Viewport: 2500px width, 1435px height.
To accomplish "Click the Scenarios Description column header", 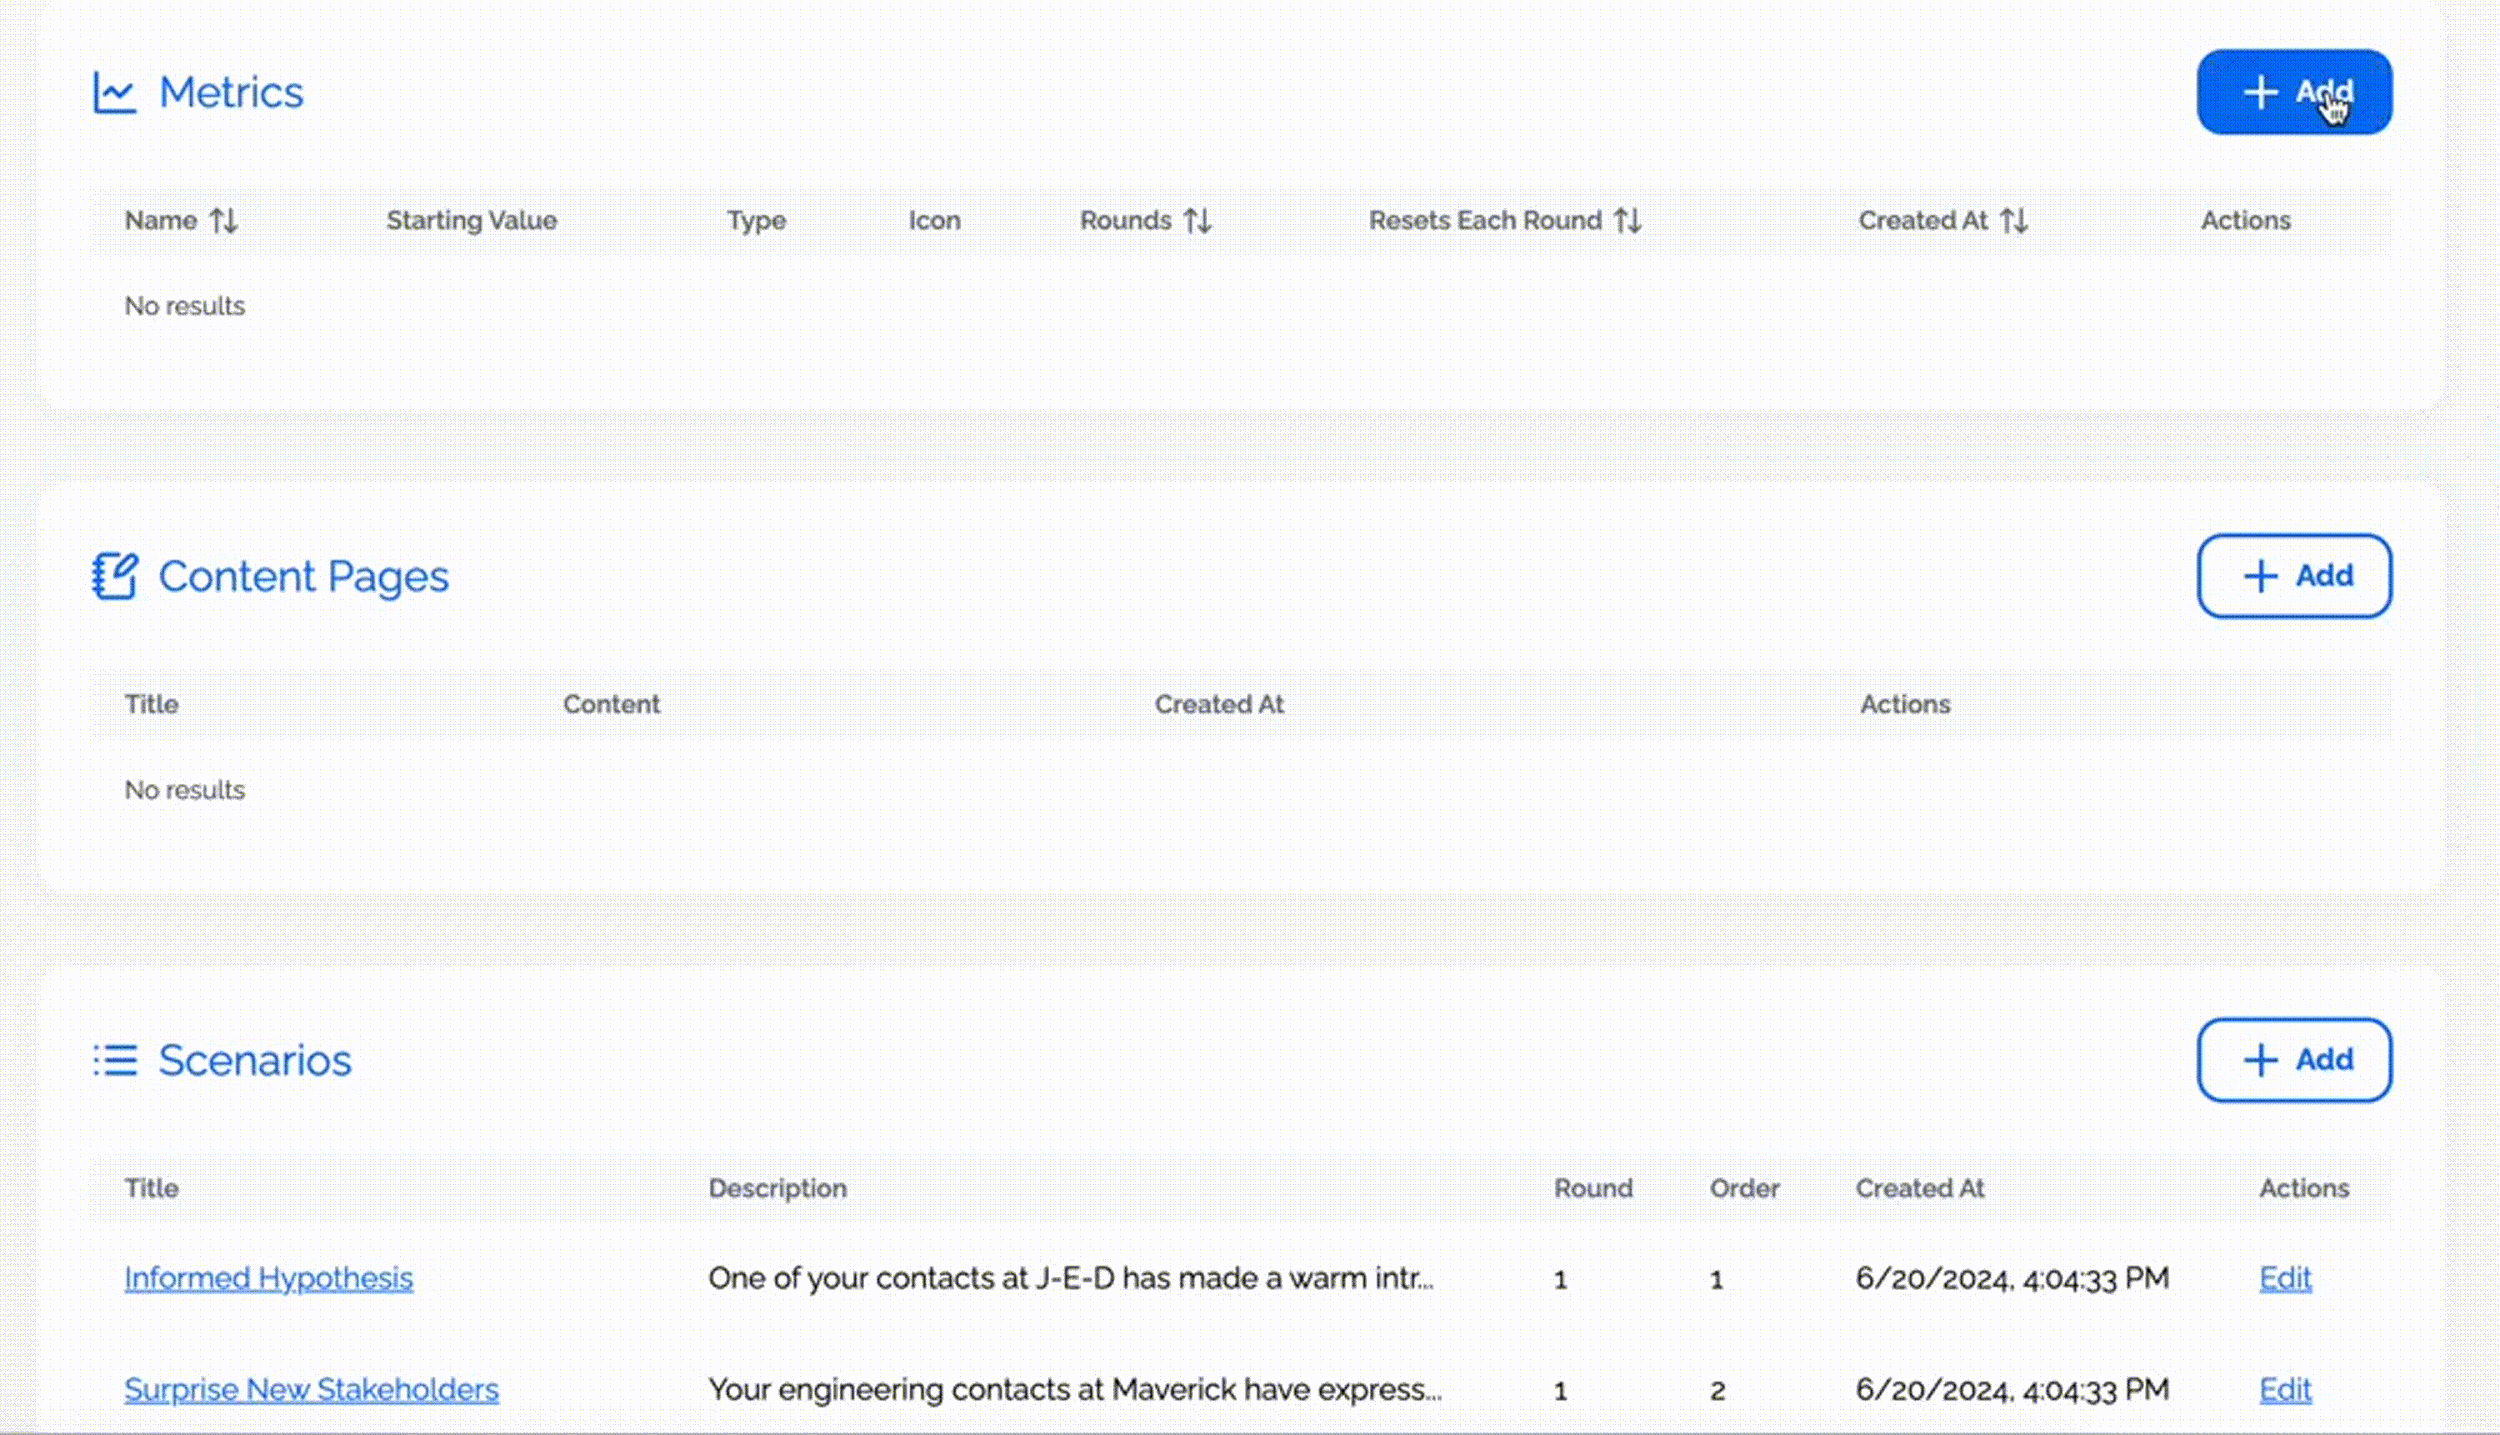I will pyautogui.click(x=777, y=1188).
